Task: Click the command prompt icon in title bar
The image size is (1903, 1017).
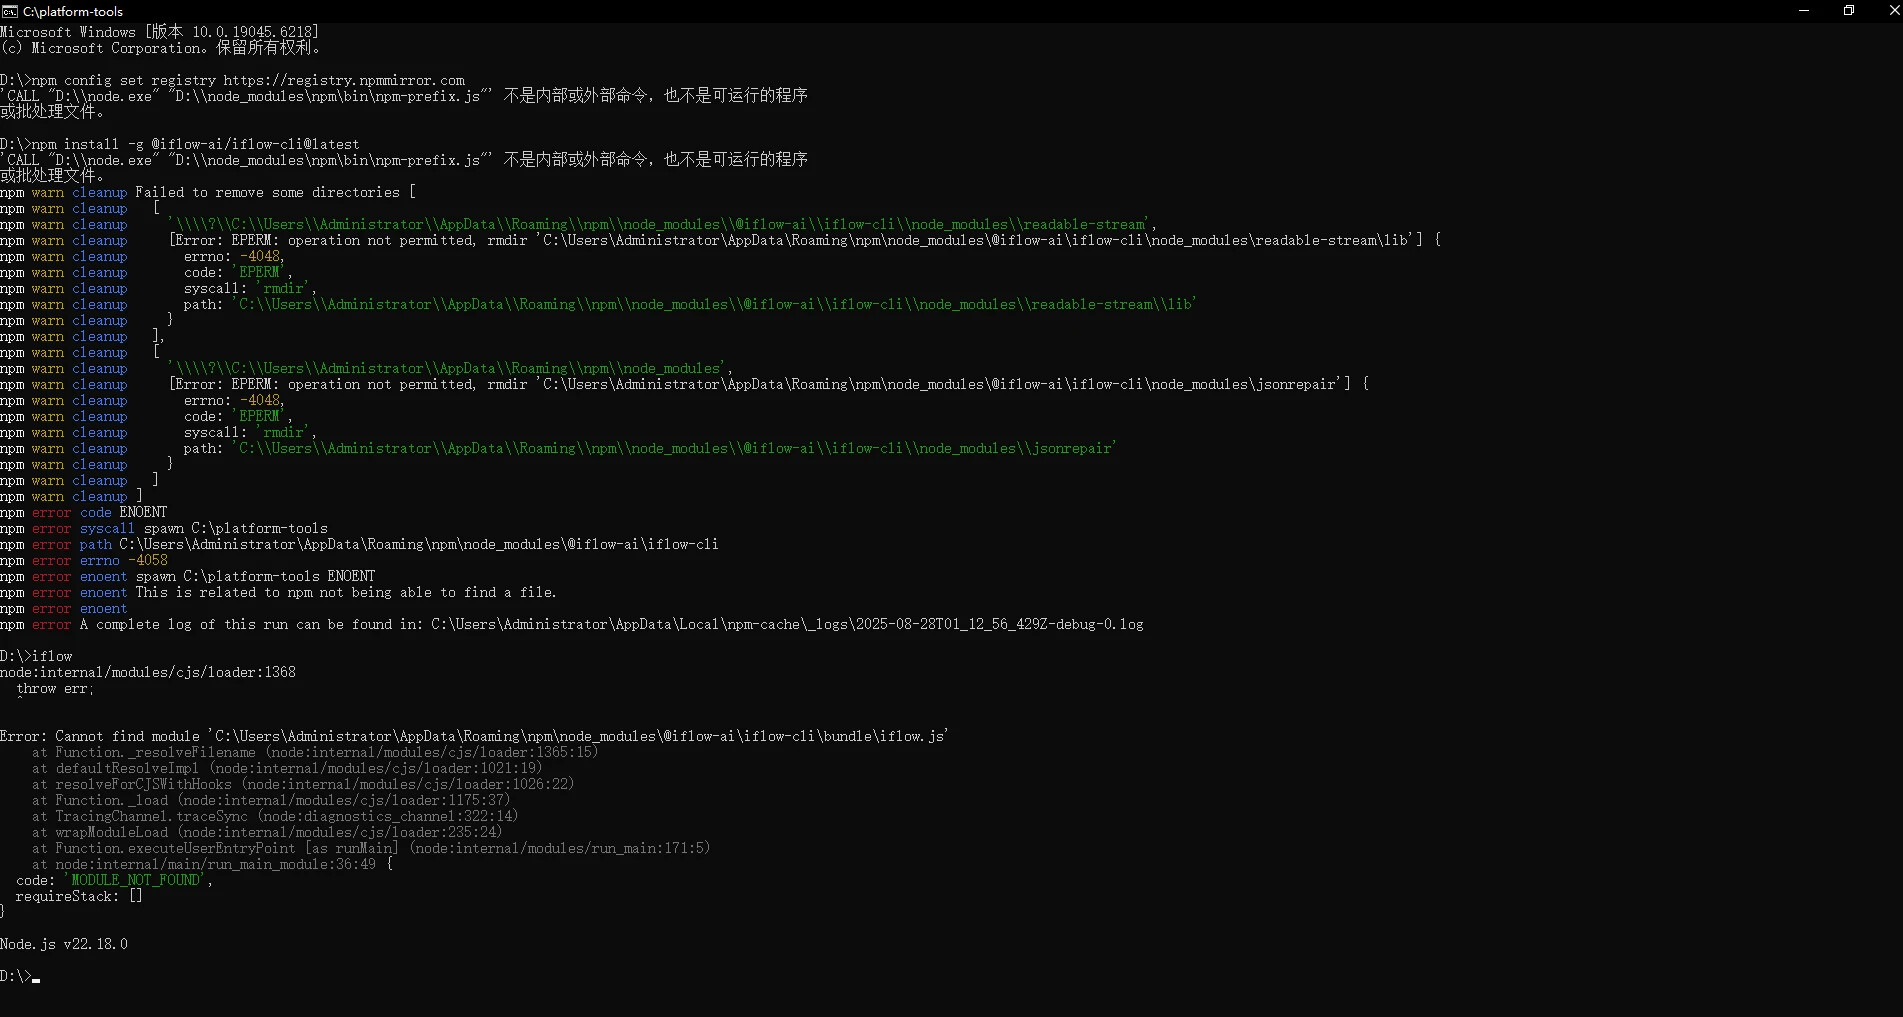Action: click(x=10, y=11)
